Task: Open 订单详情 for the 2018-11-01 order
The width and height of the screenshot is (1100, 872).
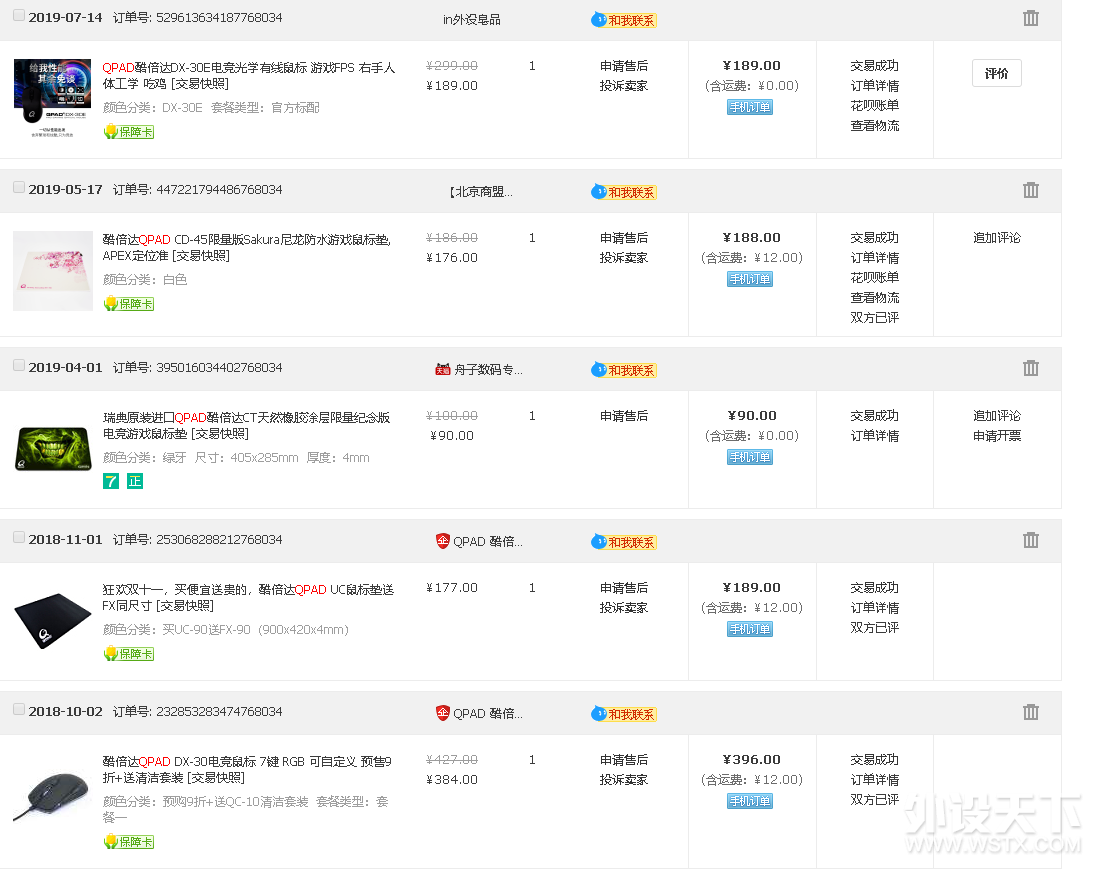Action: click(875, 608)
